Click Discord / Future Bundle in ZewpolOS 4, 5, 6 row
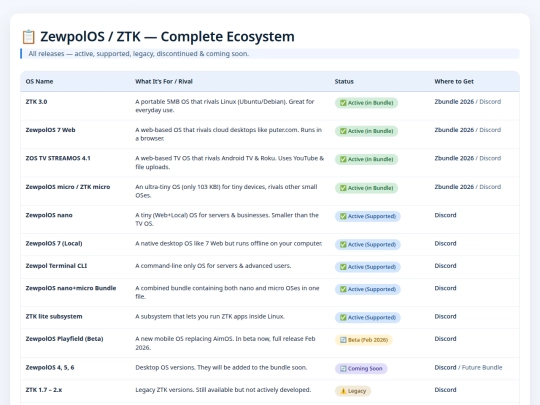Viewport: 540px width, 405px height. 468,367
